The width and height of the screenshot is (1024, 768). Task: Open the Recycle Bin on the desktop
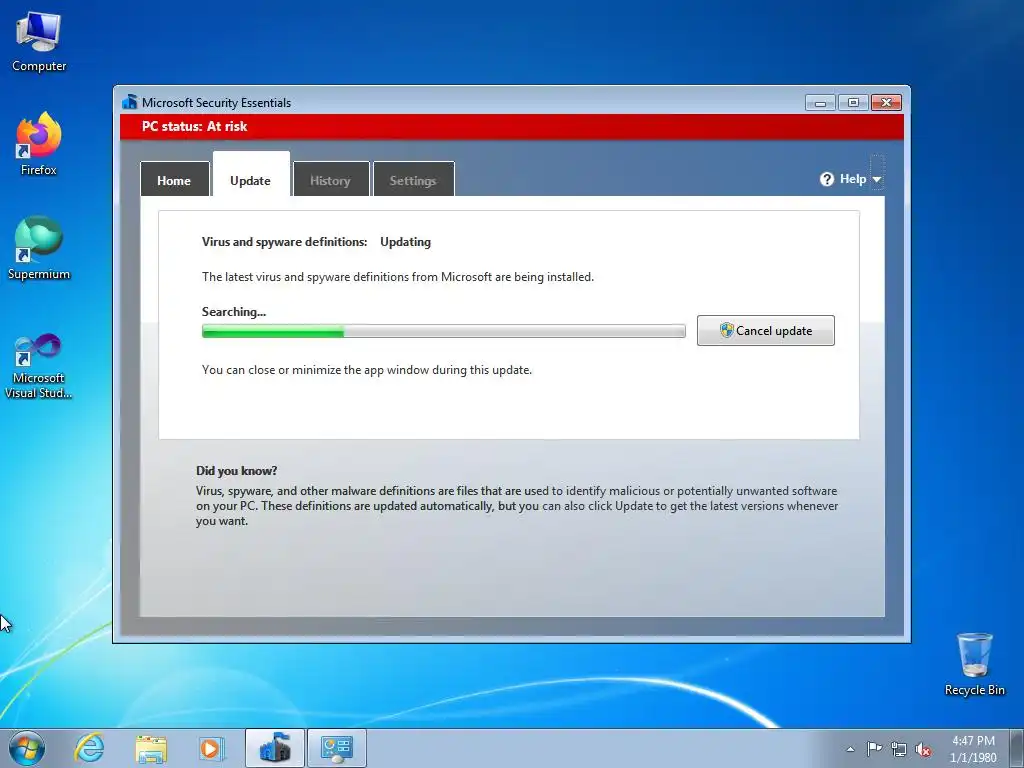(x=974, y=664)
